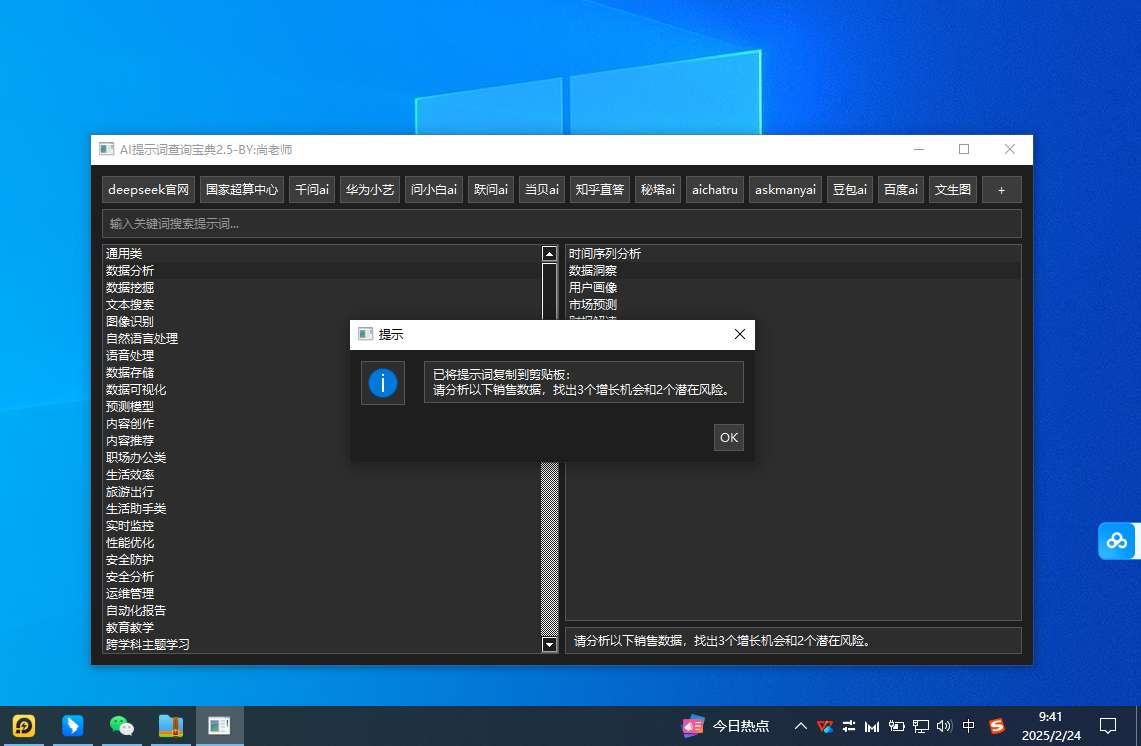This screenshot has width=1141, height=746.
Task: Open the Baidu Netdisk floating icon
Action: [1117, 541]
